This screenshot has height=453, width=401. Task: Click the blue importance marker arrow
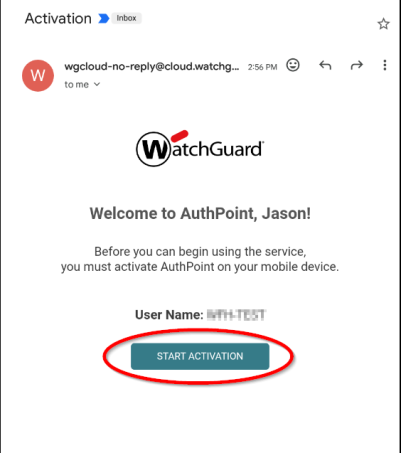104,18
